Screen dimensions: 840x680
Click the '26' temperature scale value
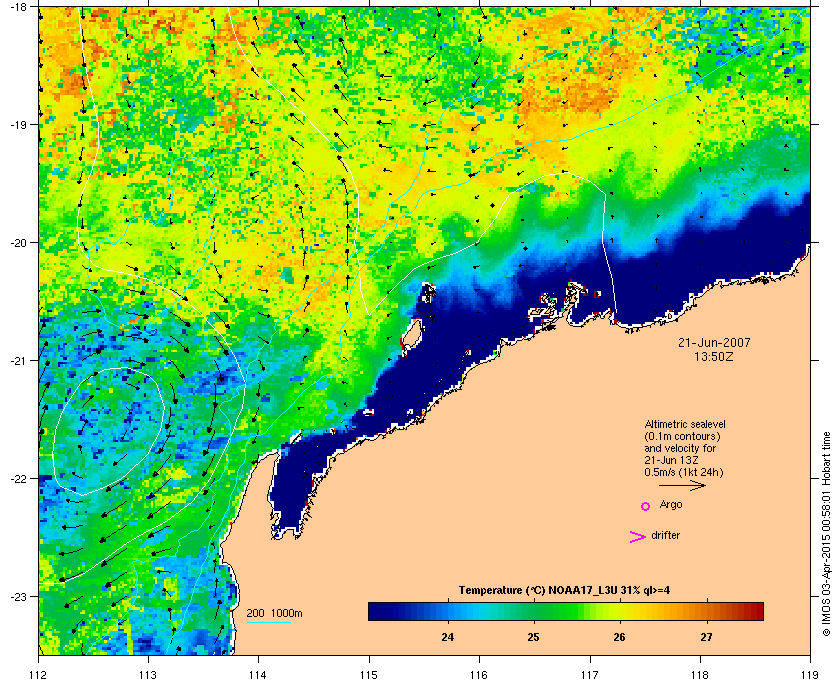coord(619,637)
